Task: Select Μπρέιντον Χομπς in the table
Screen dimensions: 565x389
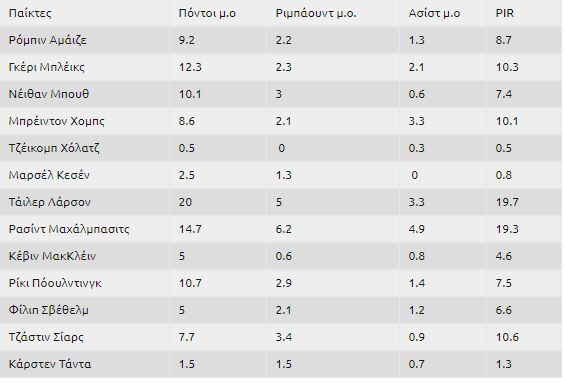Action: [x=57, y=121]
